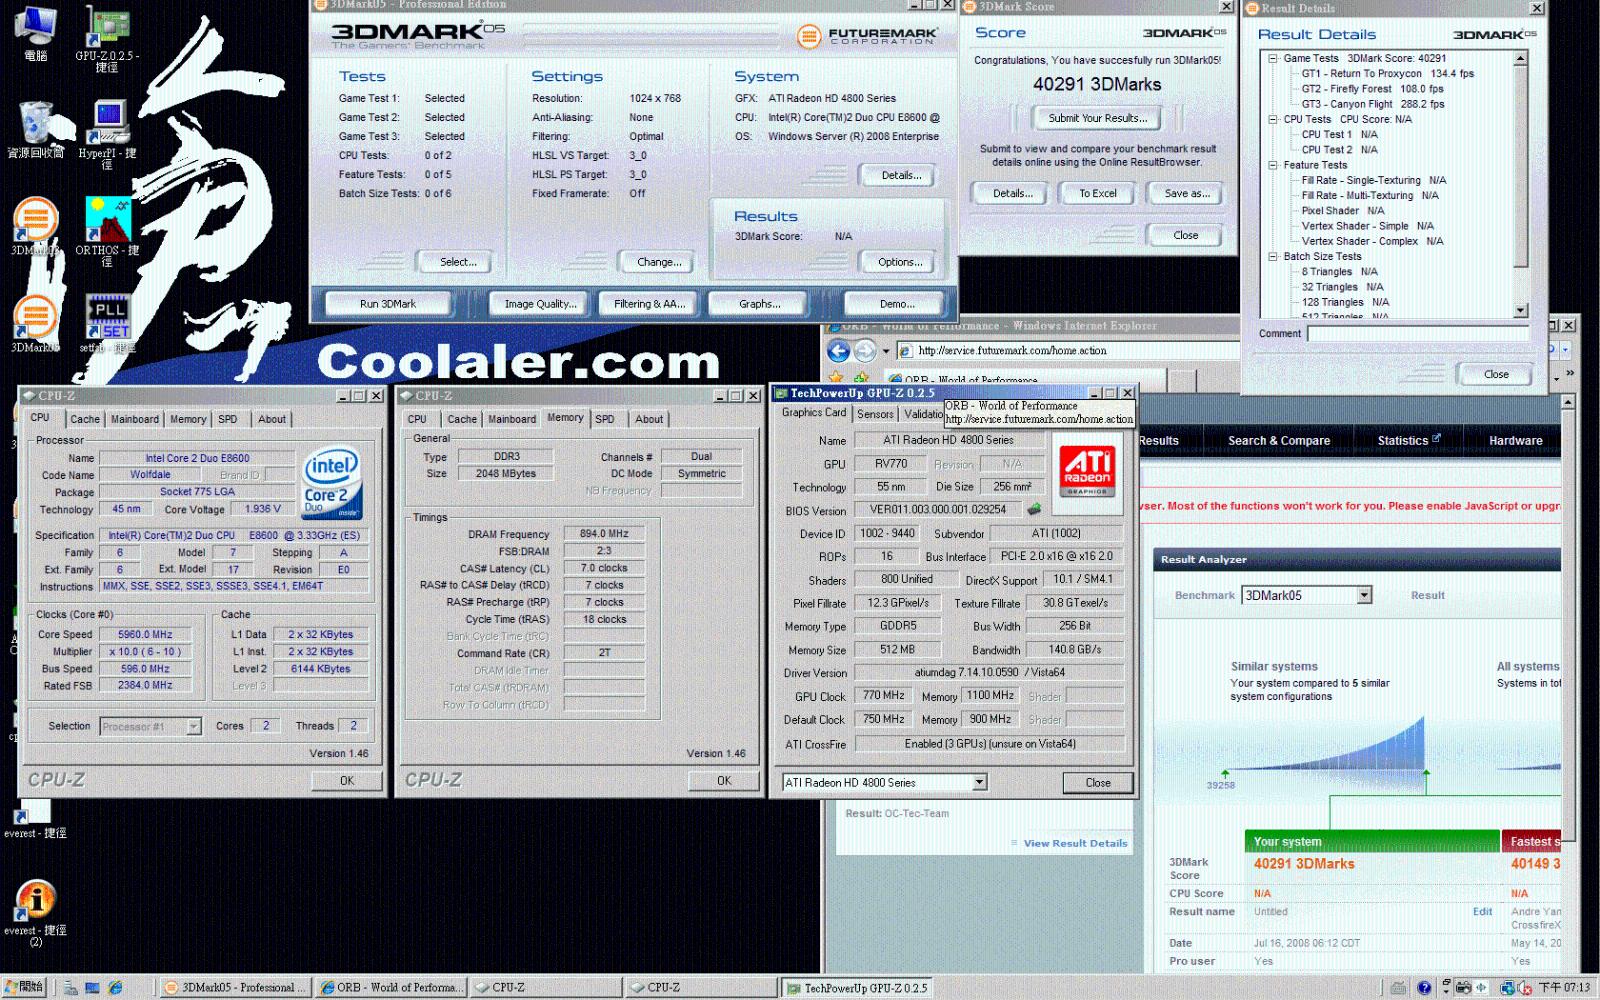This screenshot has width=1600, height=1000.
Task: Open the IE recent pages dropdown arrow
Action: pyautogui.click(x=885, y=351)
